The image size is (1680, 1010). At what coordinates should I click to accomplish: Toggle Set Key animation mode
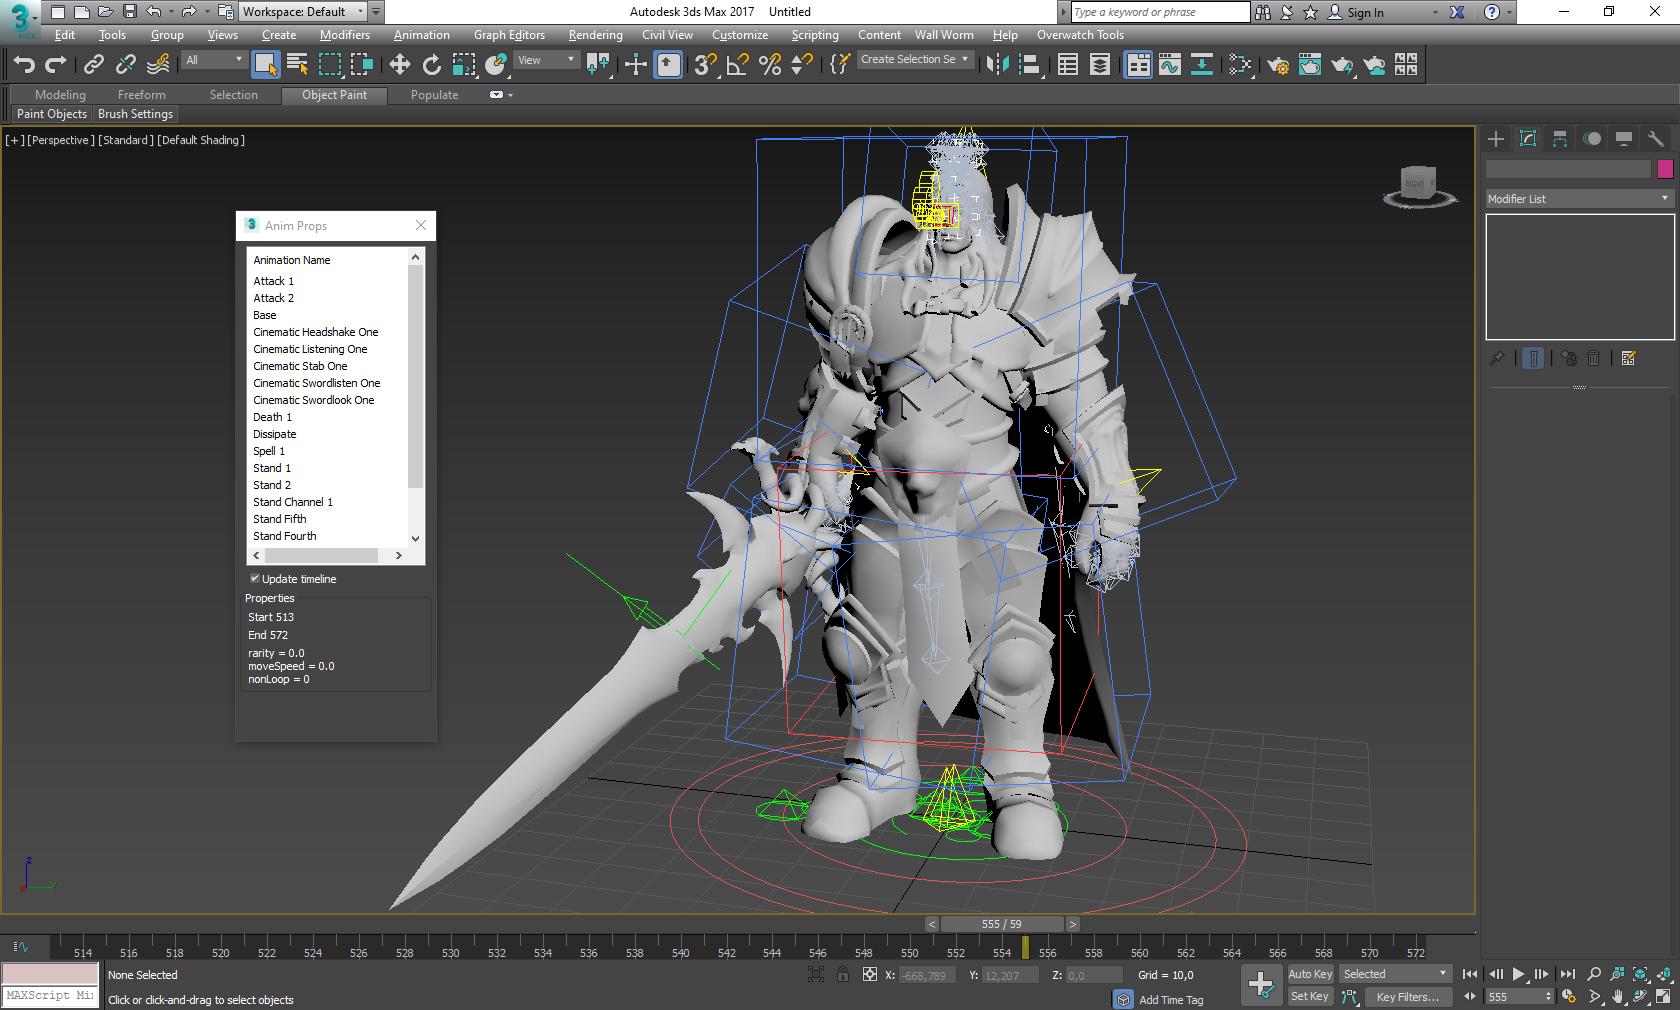[1310, 996]
